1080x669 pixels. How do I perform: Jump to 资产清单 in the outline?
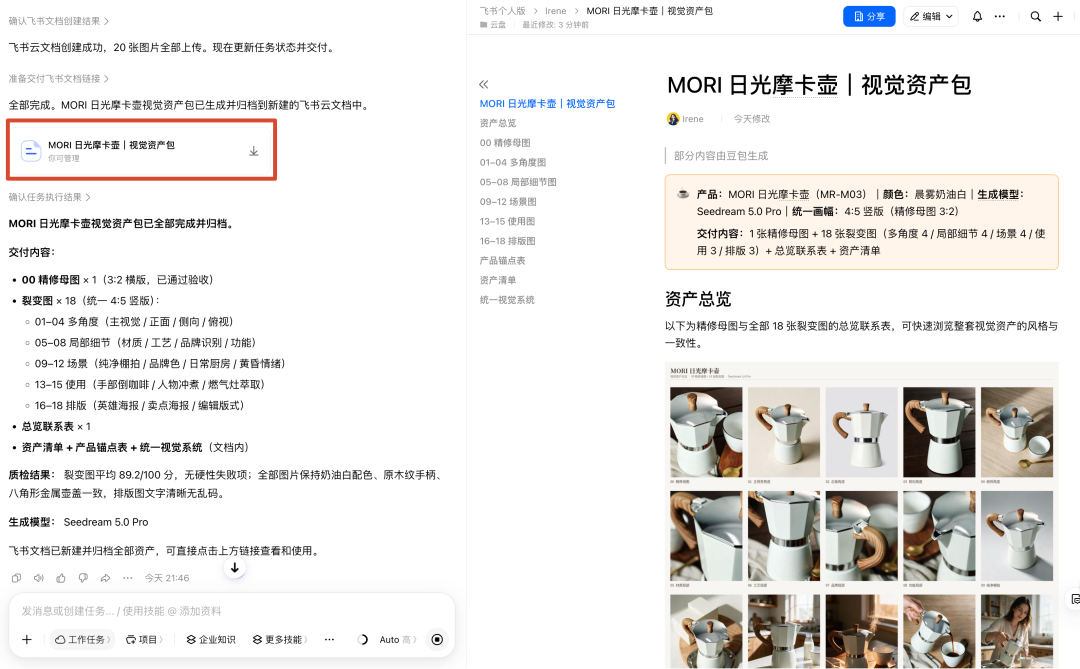coord(498,280)
